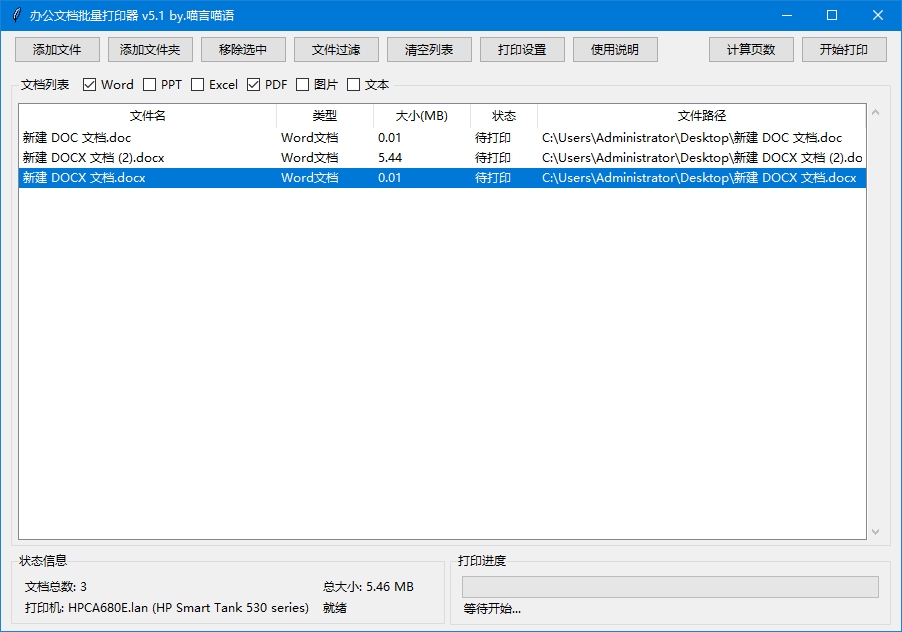Close the 办公文档批量打印器 window
902x632 pixels.
[x=878, y=16]
